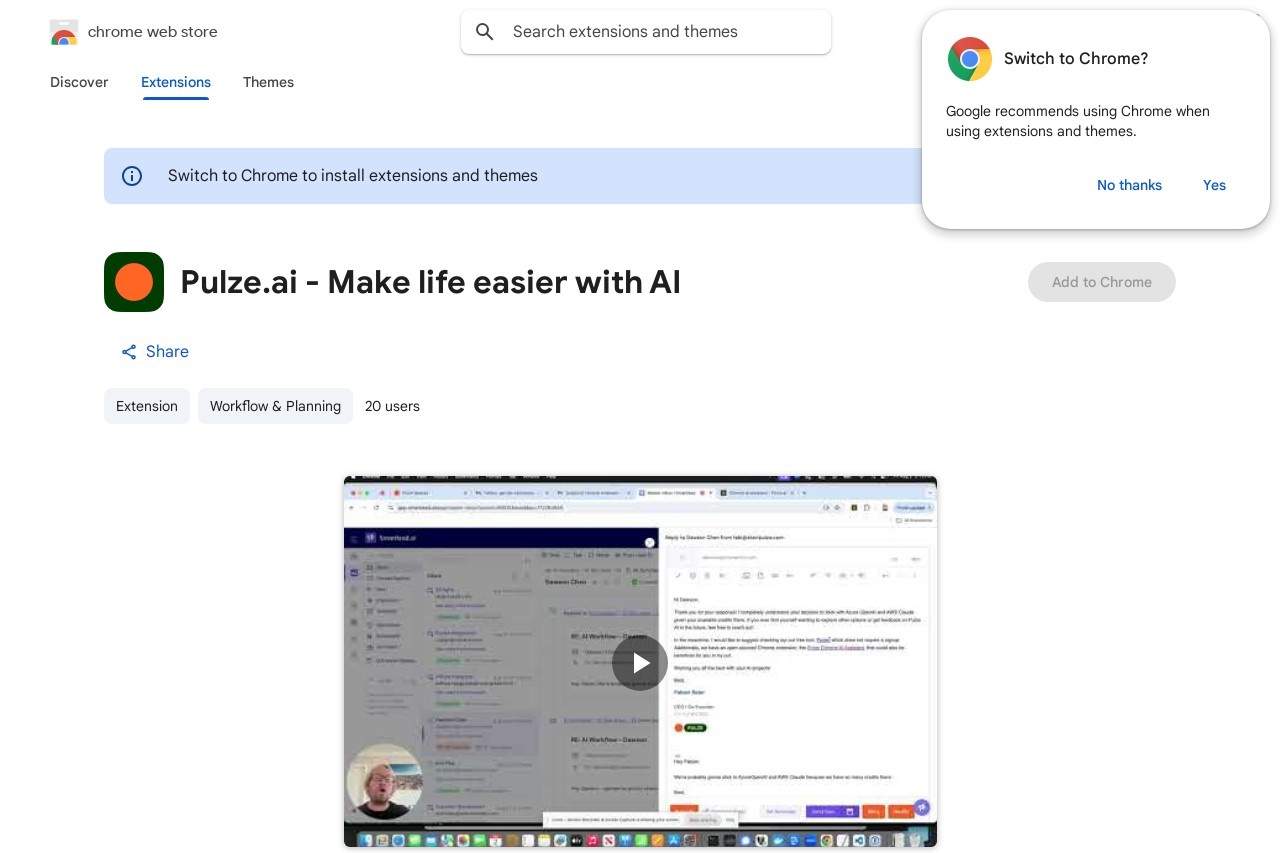Click the "20 users" text
The width and height of the screenshot is (1280, 853).
point(392,406)
